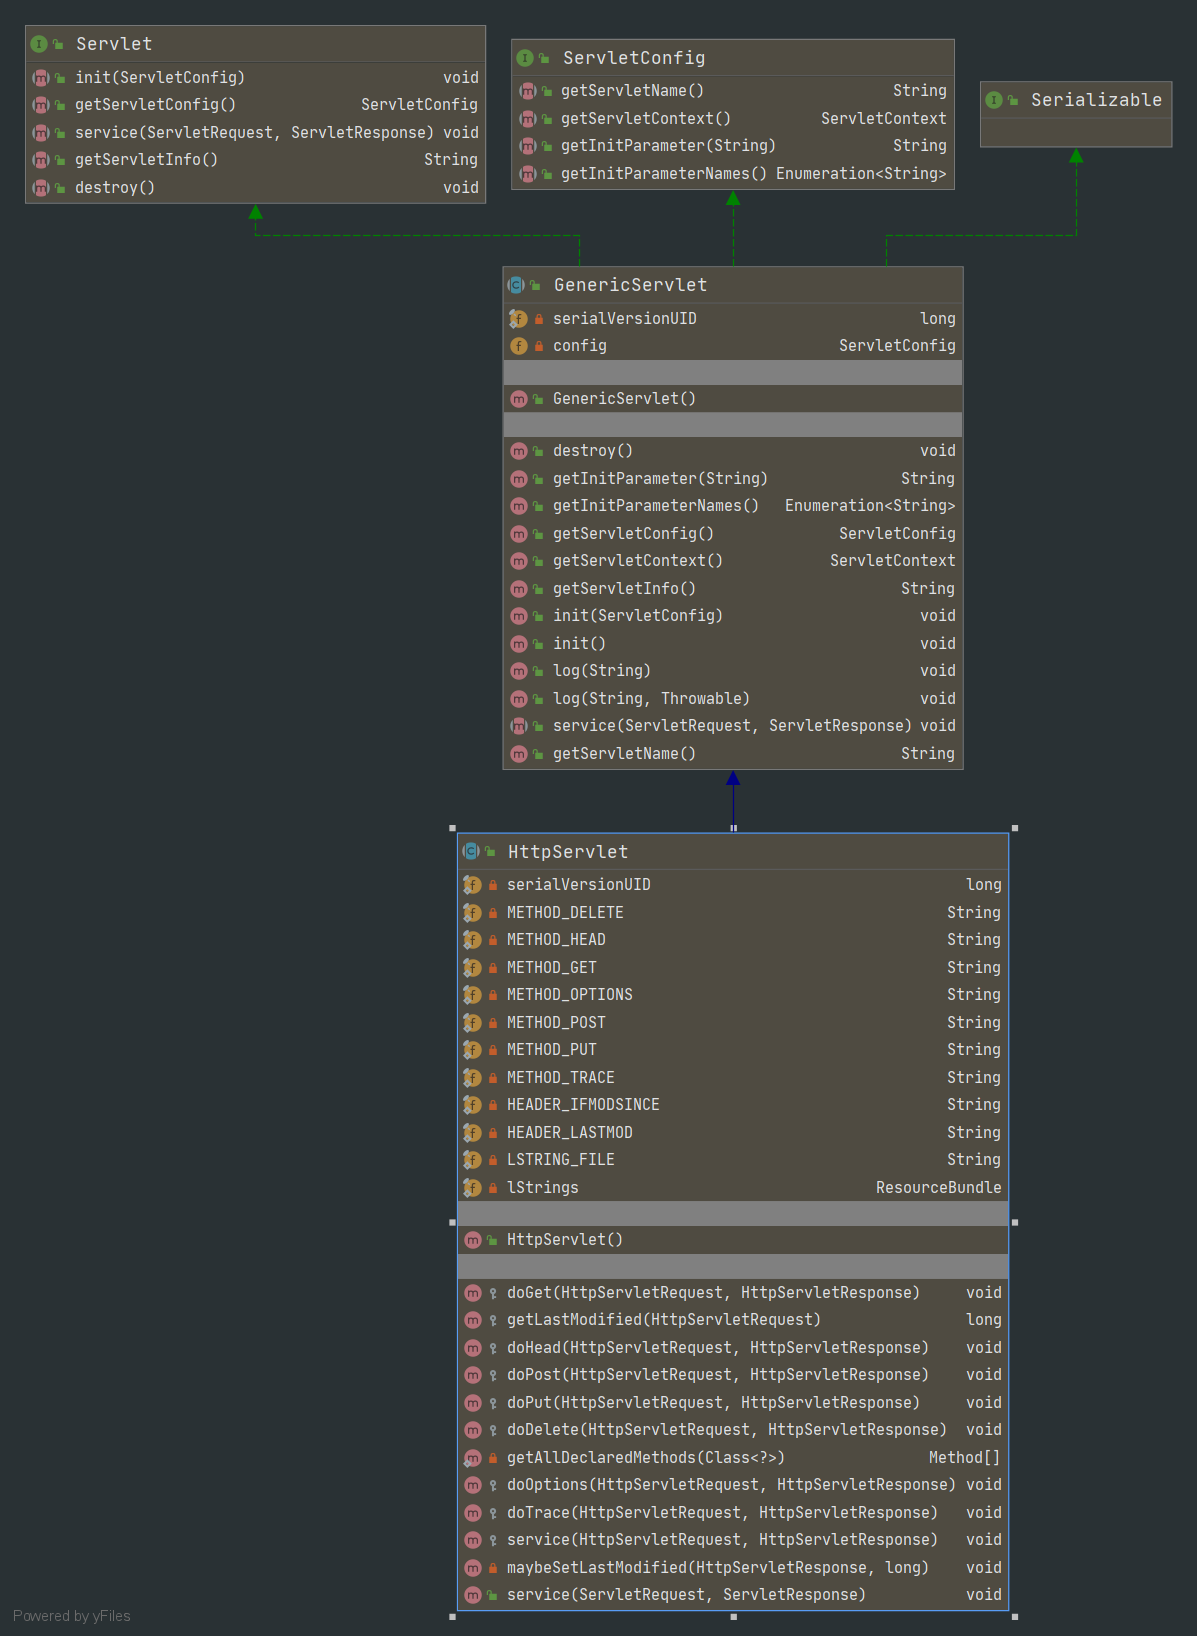Click public visibility icon of destroy() in GenericServlet

click(x=538, y=451)
